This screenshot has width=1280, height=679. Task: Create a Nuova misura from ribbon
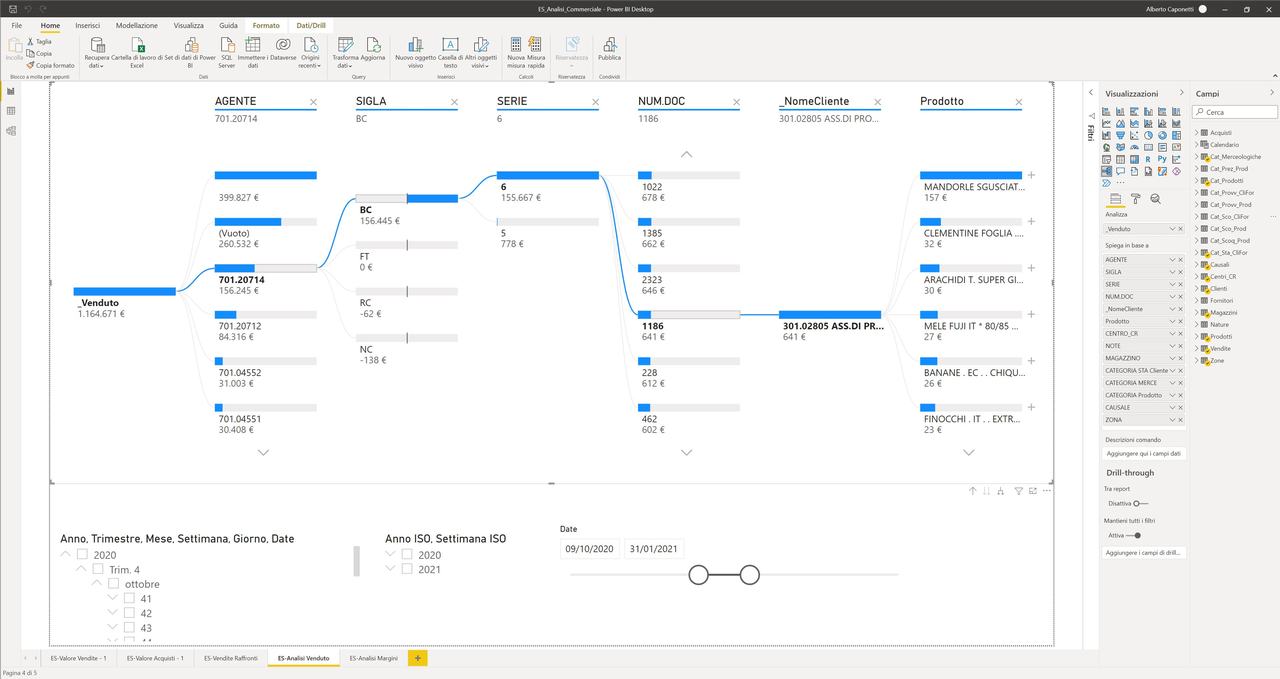pos(515,46)
